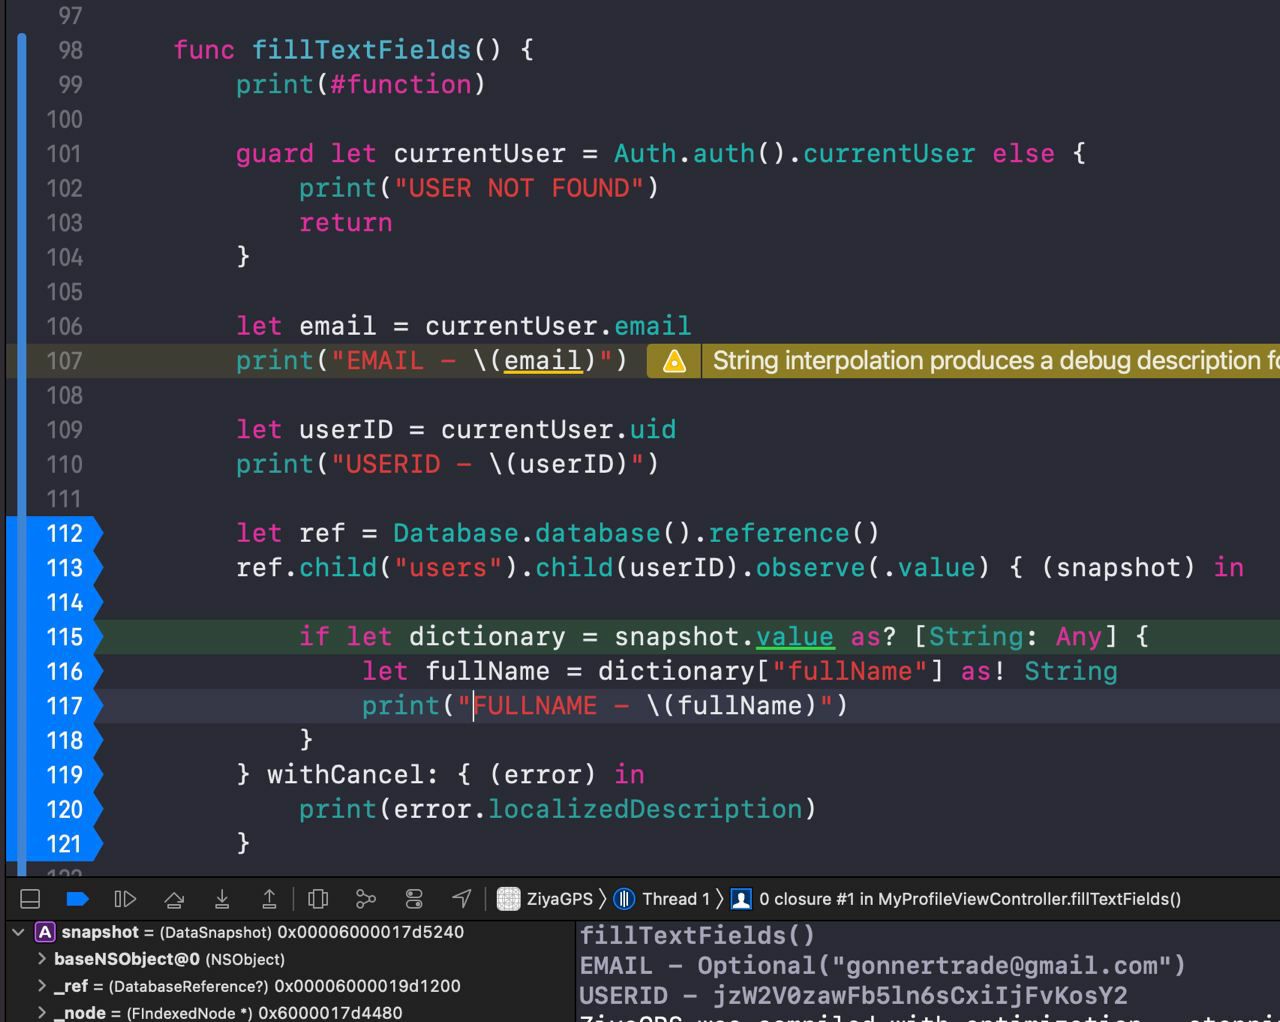Hide the debug area

(30, 899)
